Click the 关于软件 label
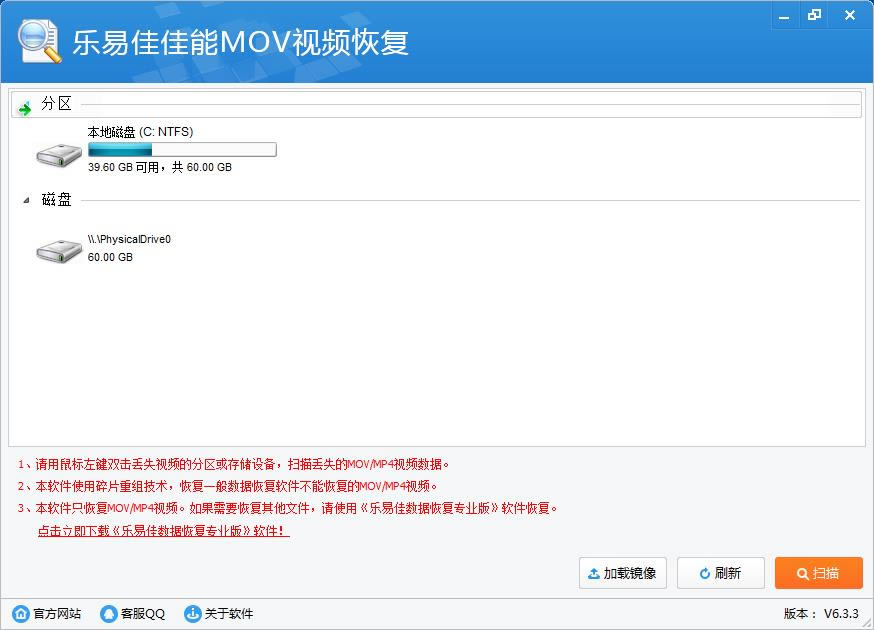The width and height of the screenshot is (874, 630). pos(229,614)
